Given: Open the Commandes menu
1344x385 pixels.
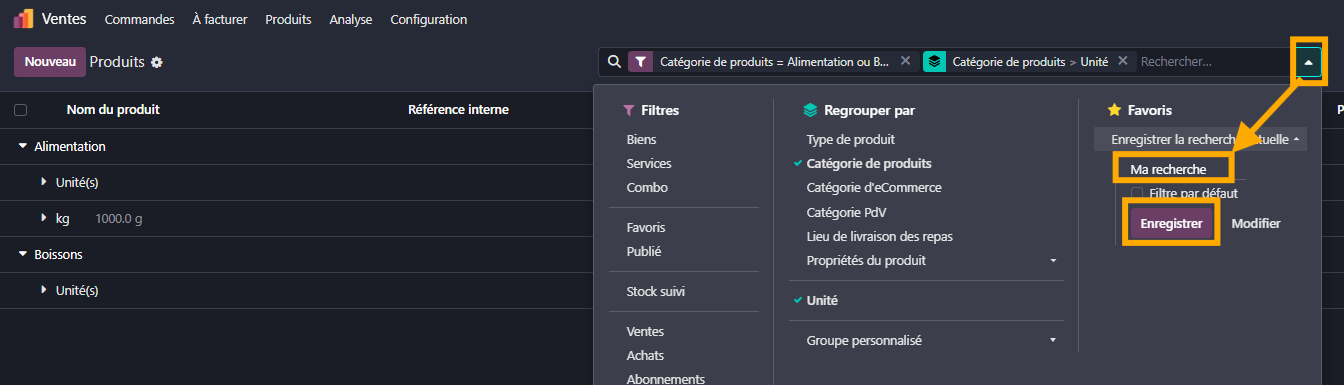Looking at the screenshot, I should (x=139, y=19).
